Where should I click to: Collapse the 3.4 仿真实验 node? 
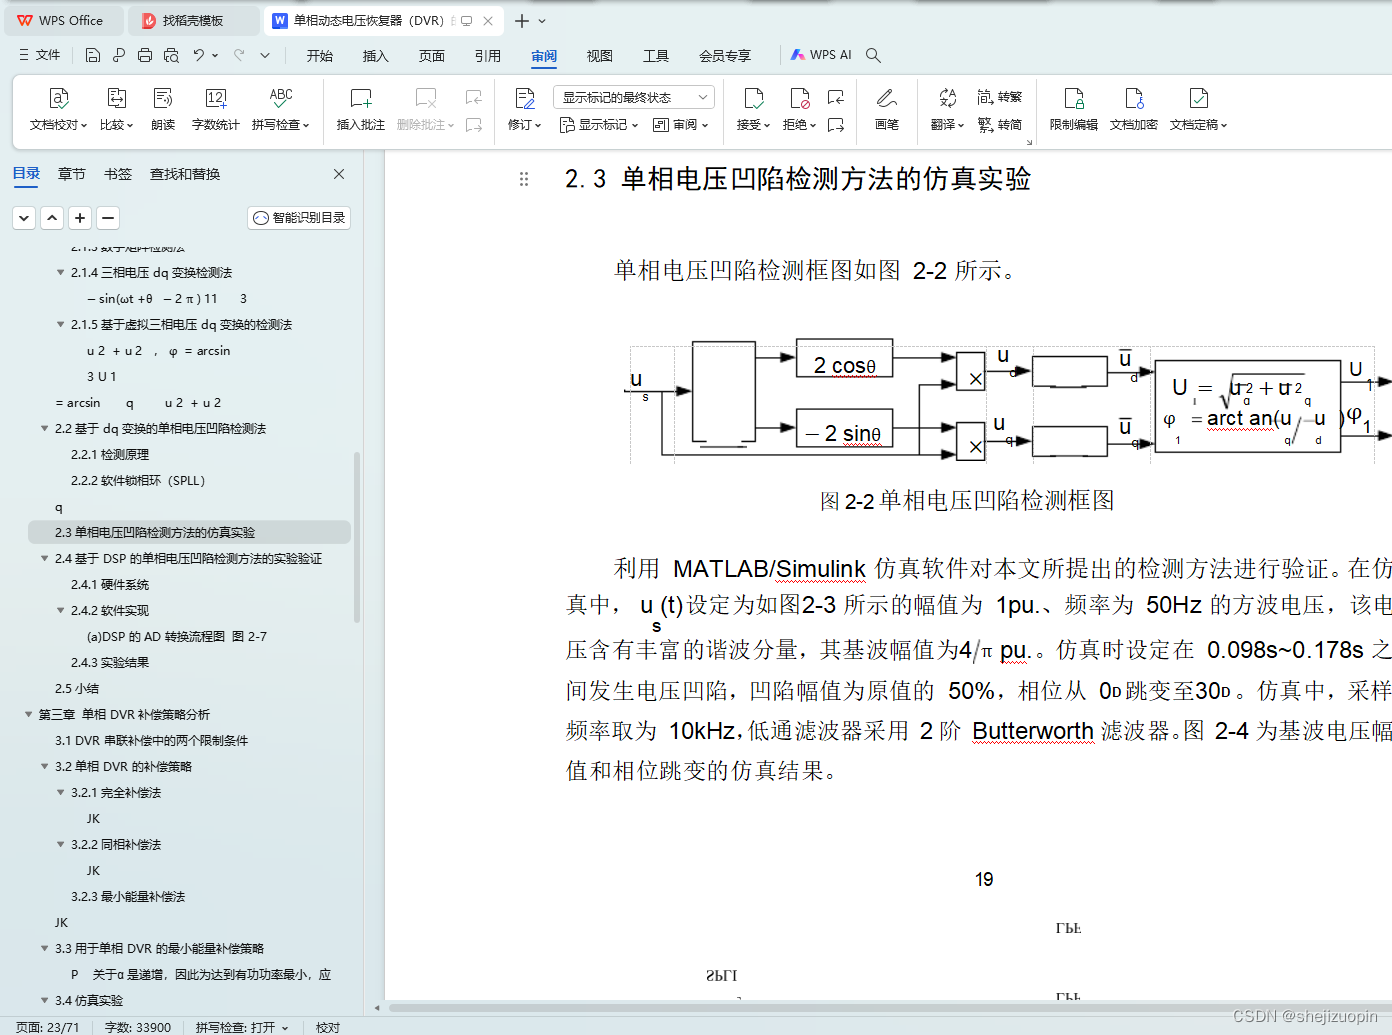point(44,1000)
